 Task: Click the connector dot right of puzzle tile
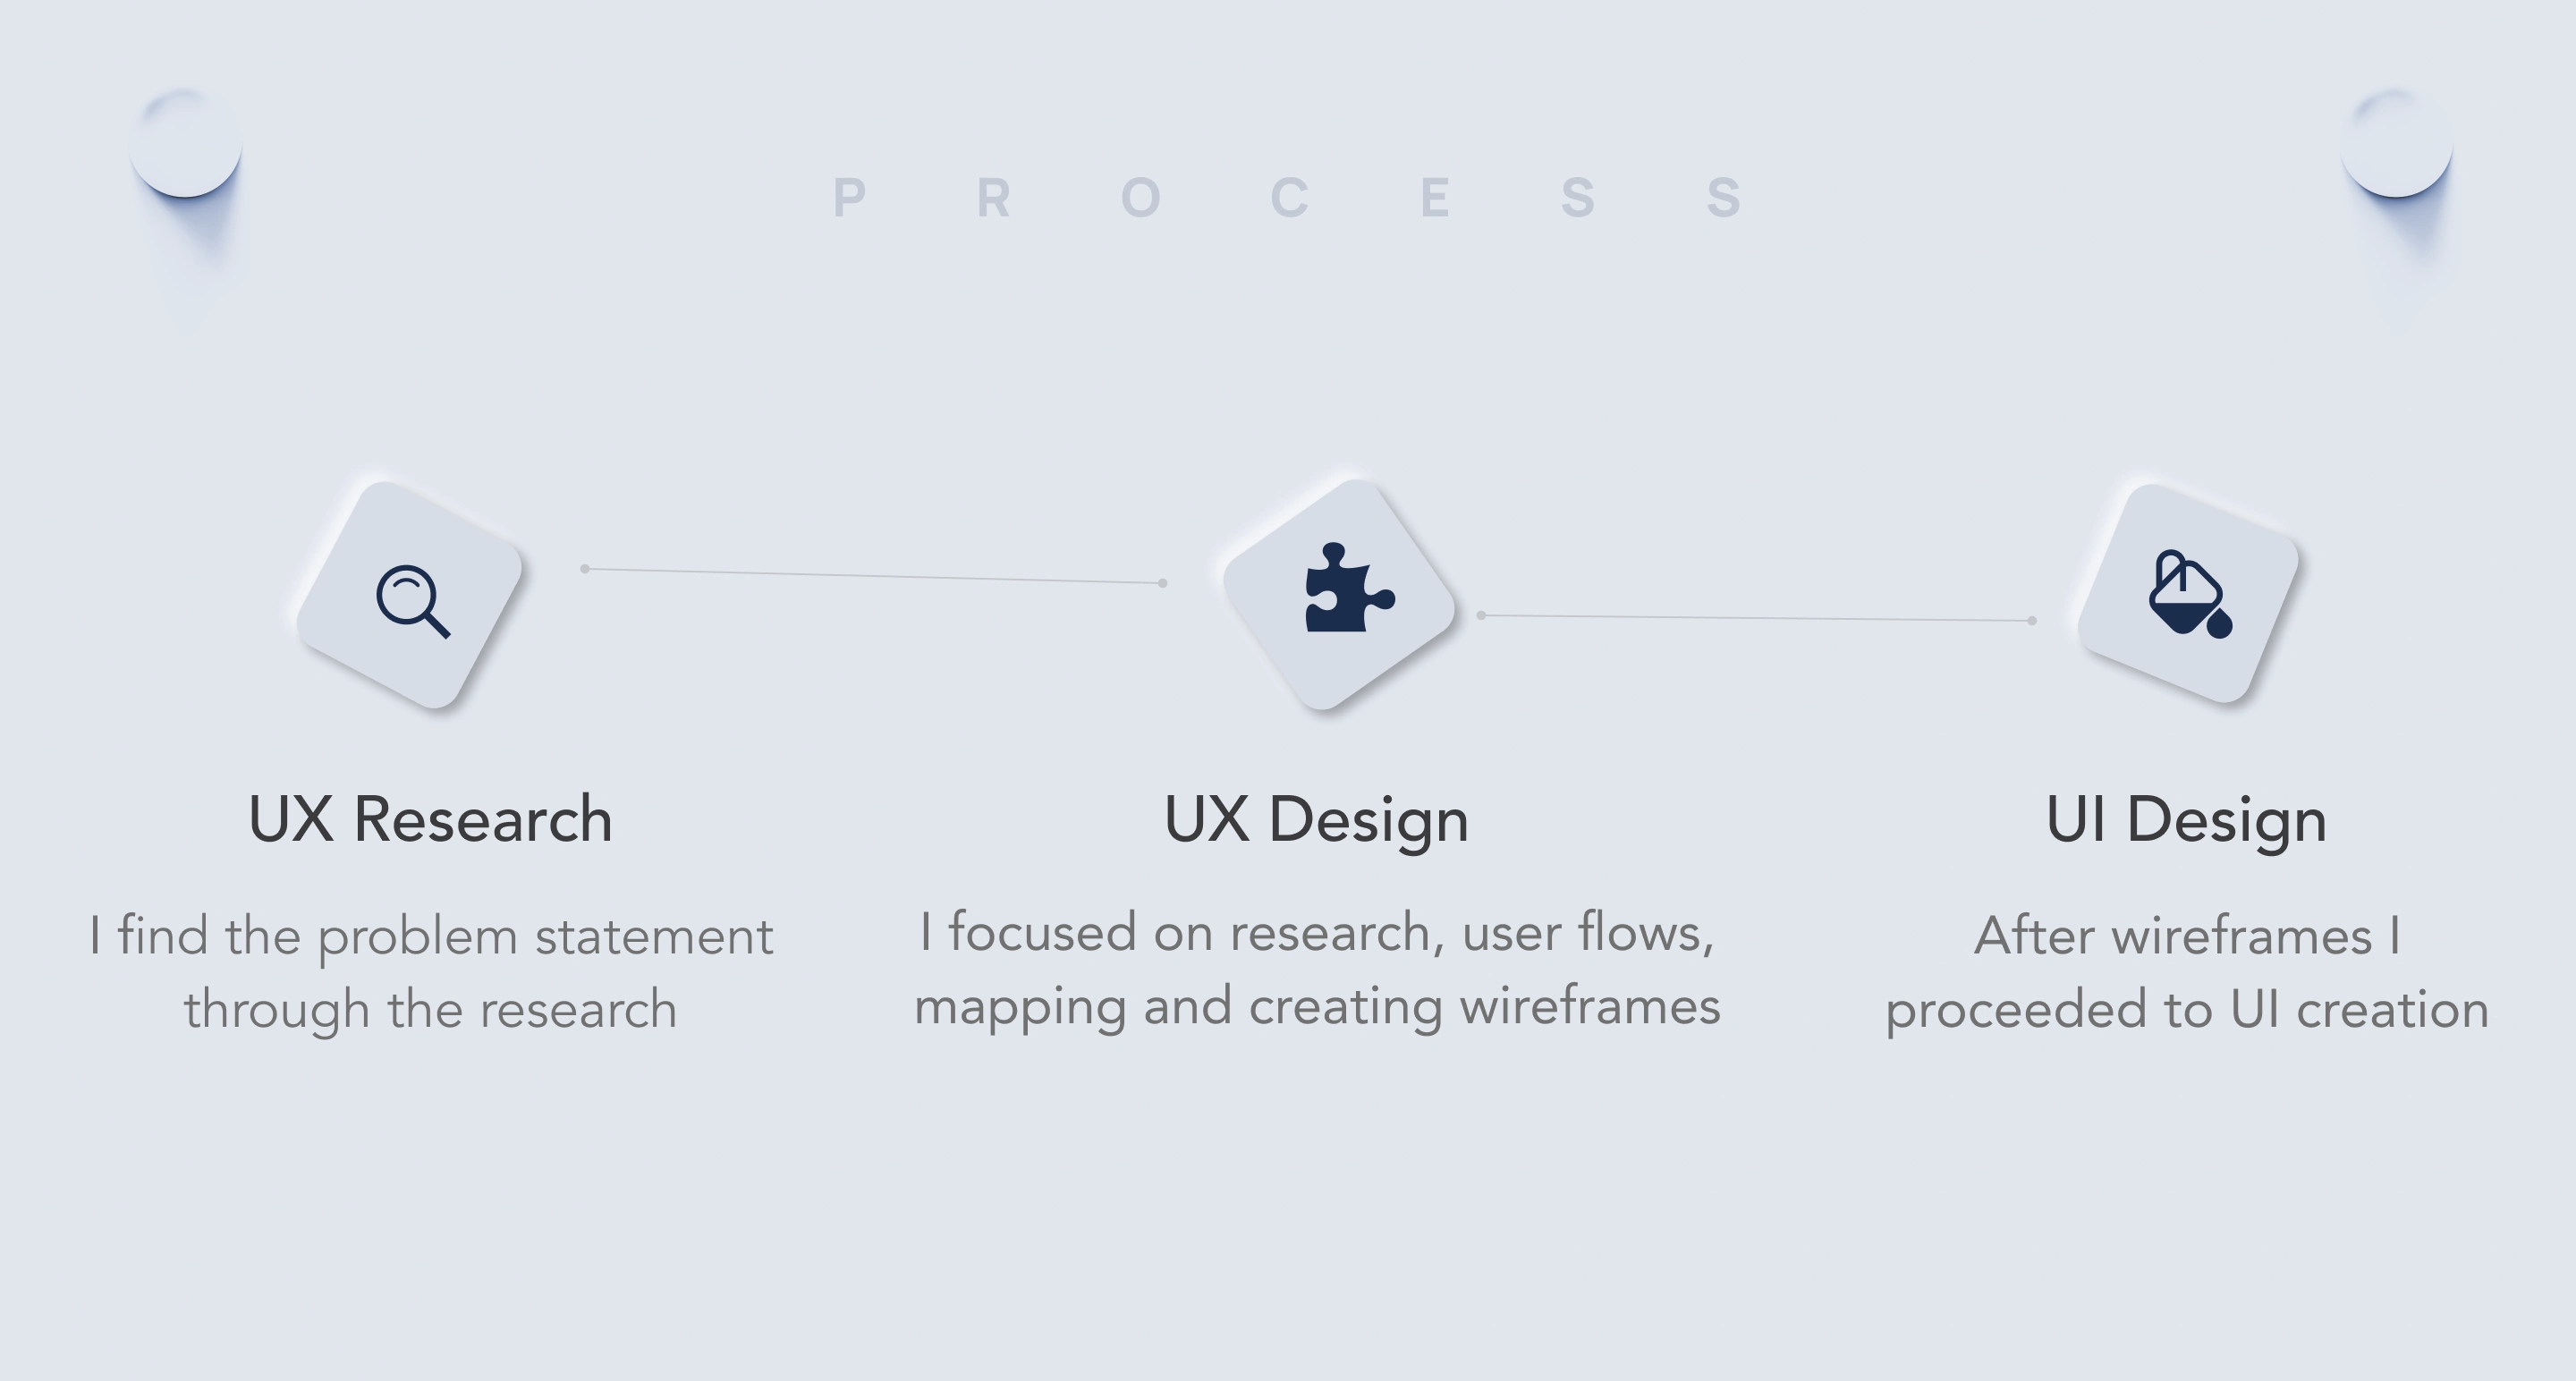point(1481,615)
